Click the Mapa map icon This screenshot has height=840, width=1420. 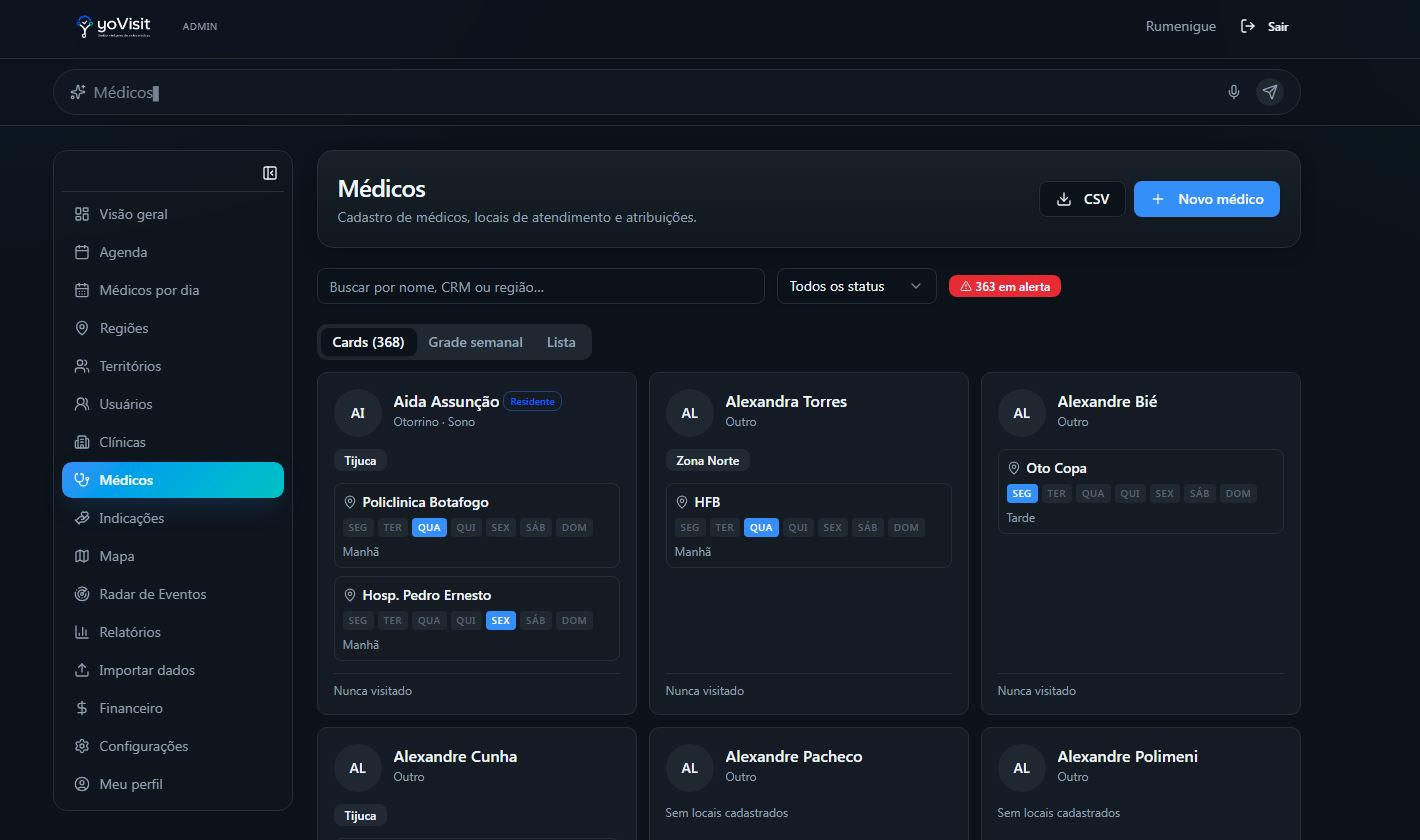pyautogui.click(x=82, y=556)
